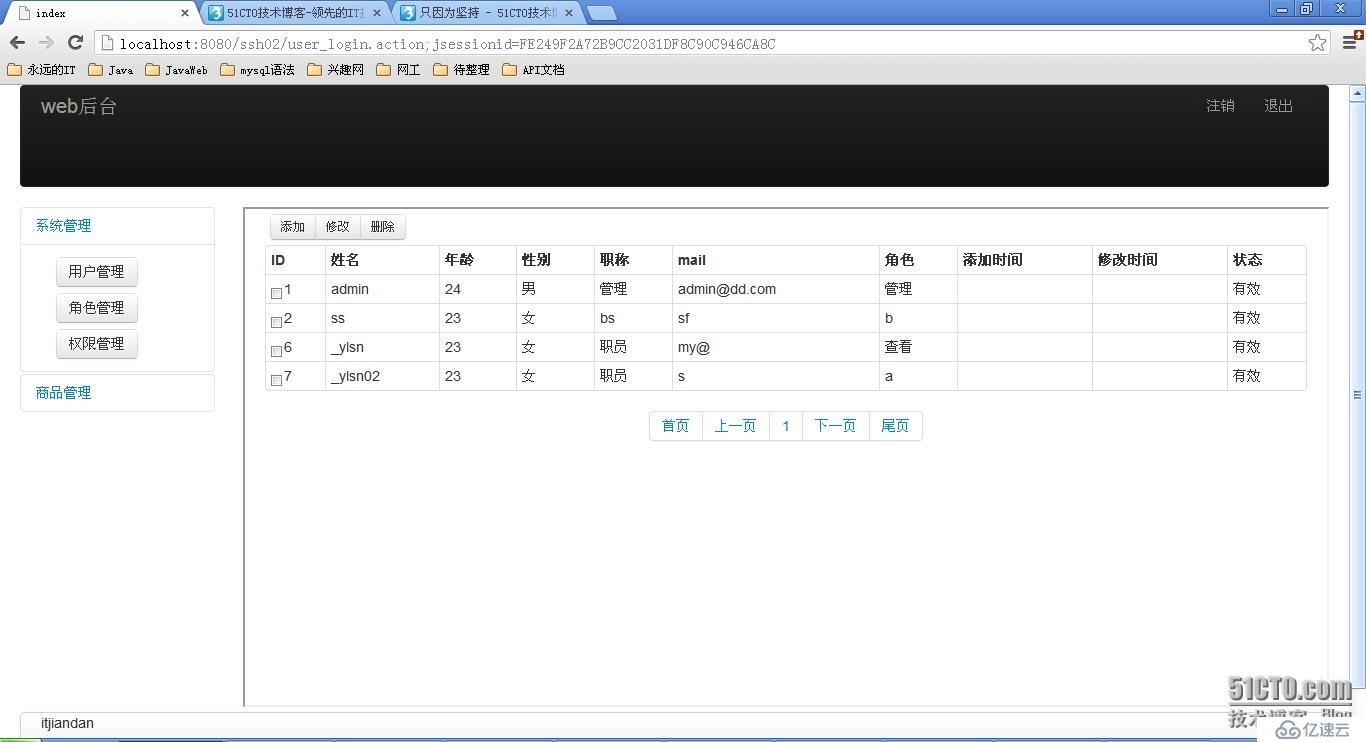Click the web后台 brand title
The height and width of the screenshot is (742, 1366).
click(x=79, y=107)
